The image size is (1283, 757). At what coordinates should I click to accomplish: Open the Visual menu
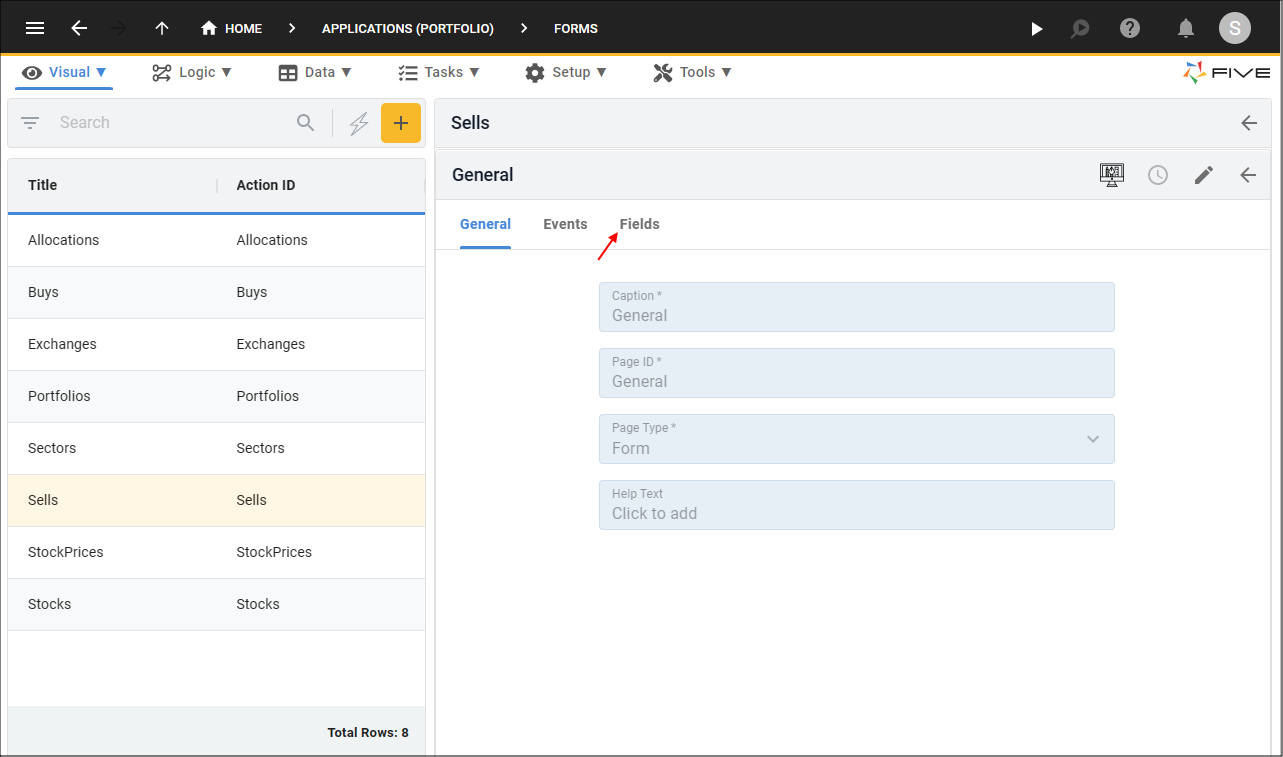(64, 72)
